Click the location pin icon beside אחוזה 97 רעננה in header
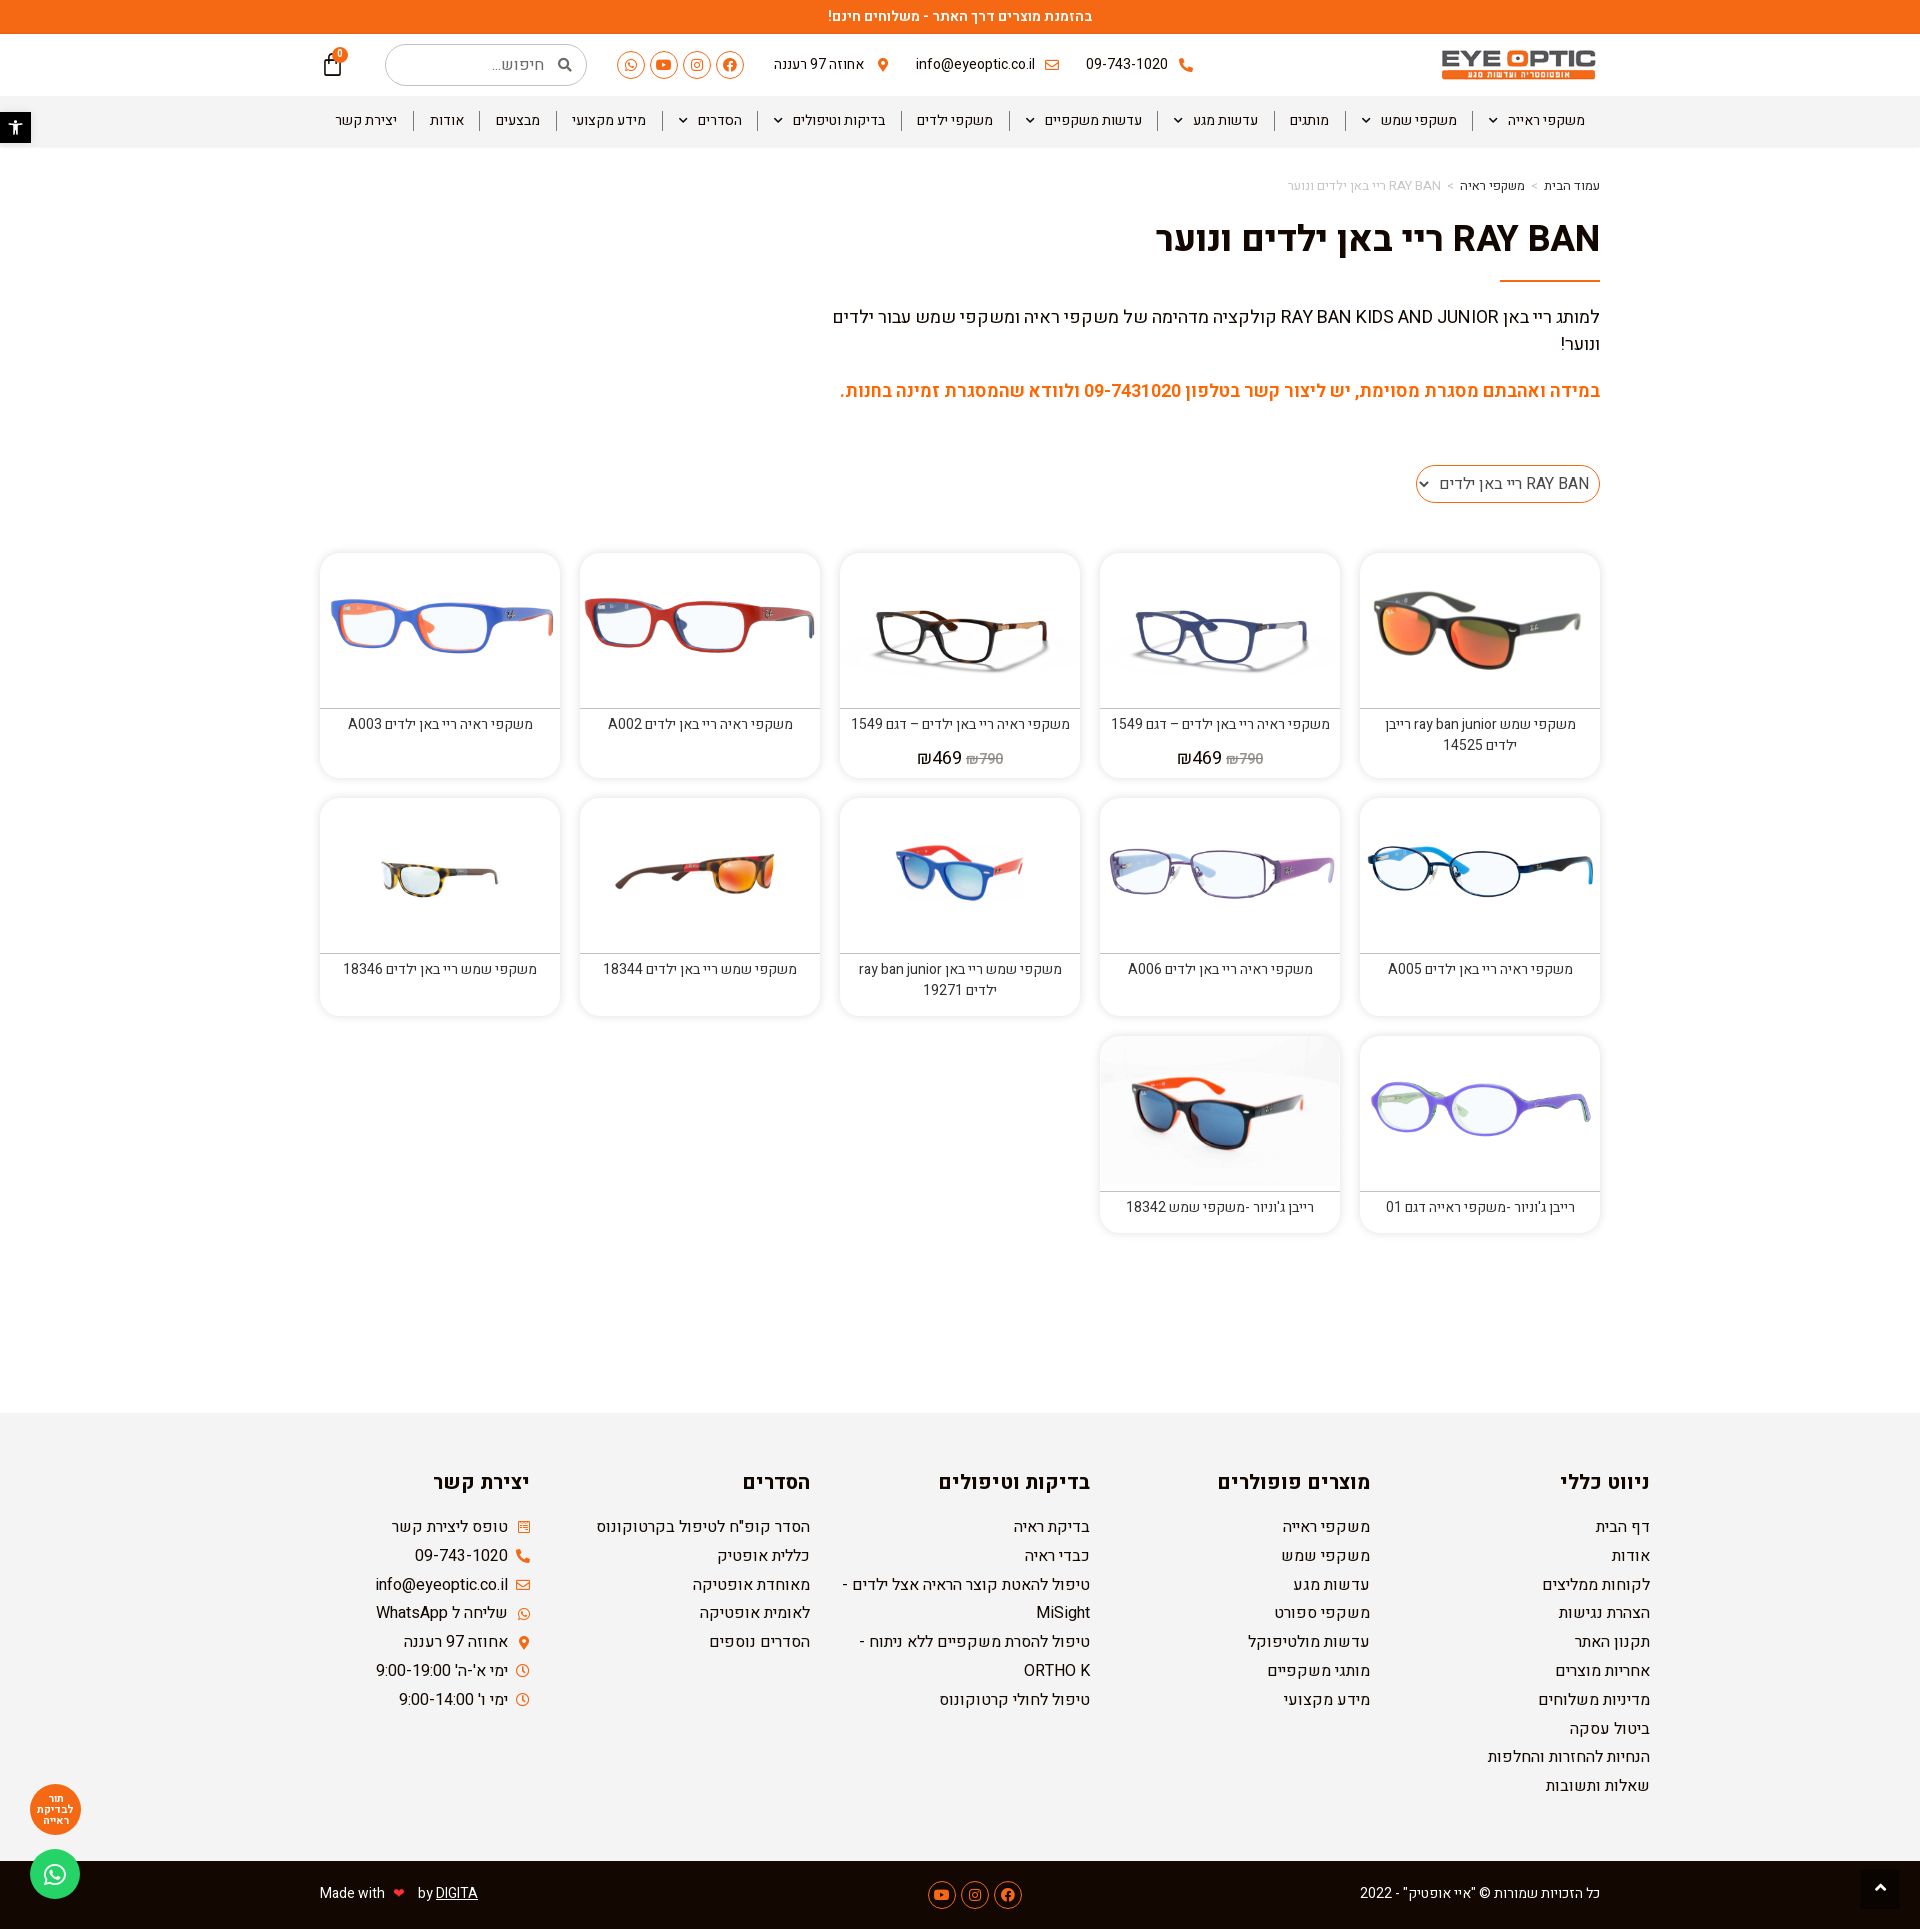 (883, 65)
